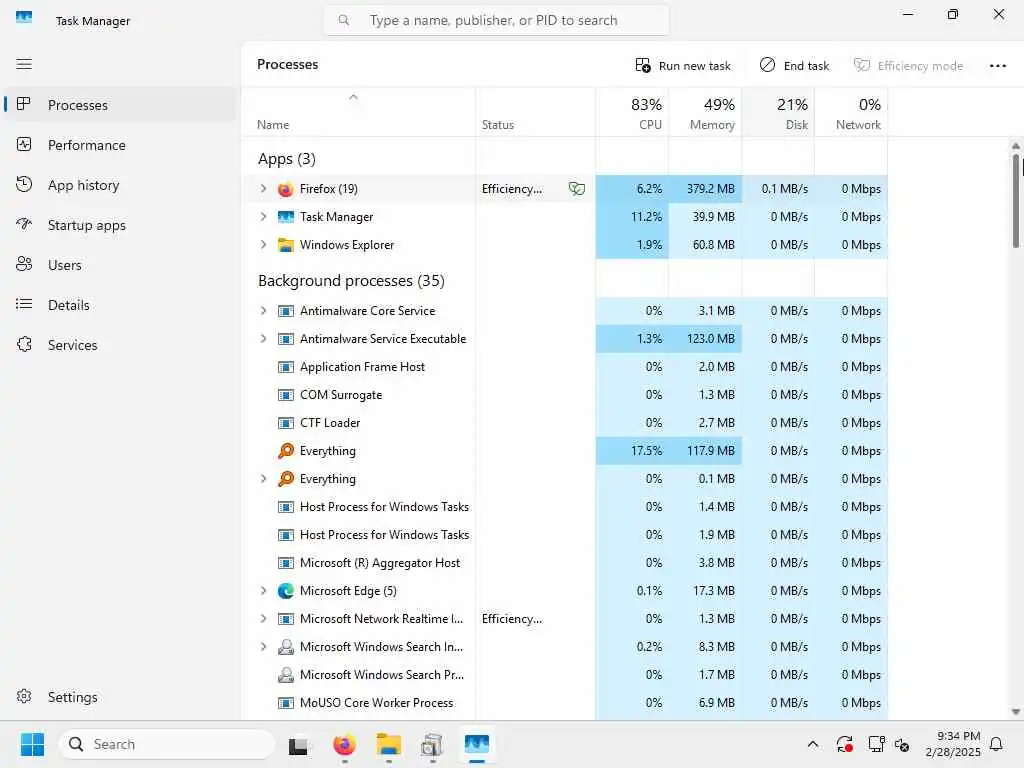Select the Application Frame Host process
Viewport: 1024px width, 768px height.
[x=565, y=367]
